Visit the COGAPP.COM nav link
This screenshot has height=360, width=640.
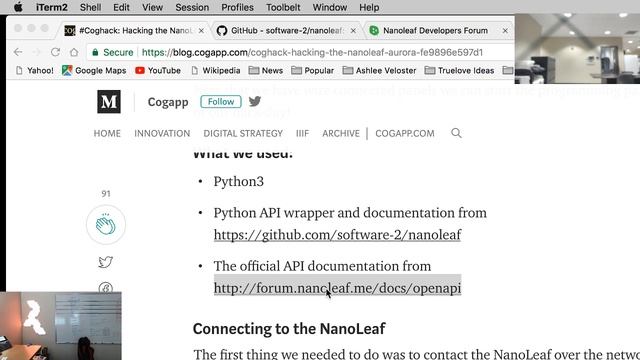[x=404, y=133]
